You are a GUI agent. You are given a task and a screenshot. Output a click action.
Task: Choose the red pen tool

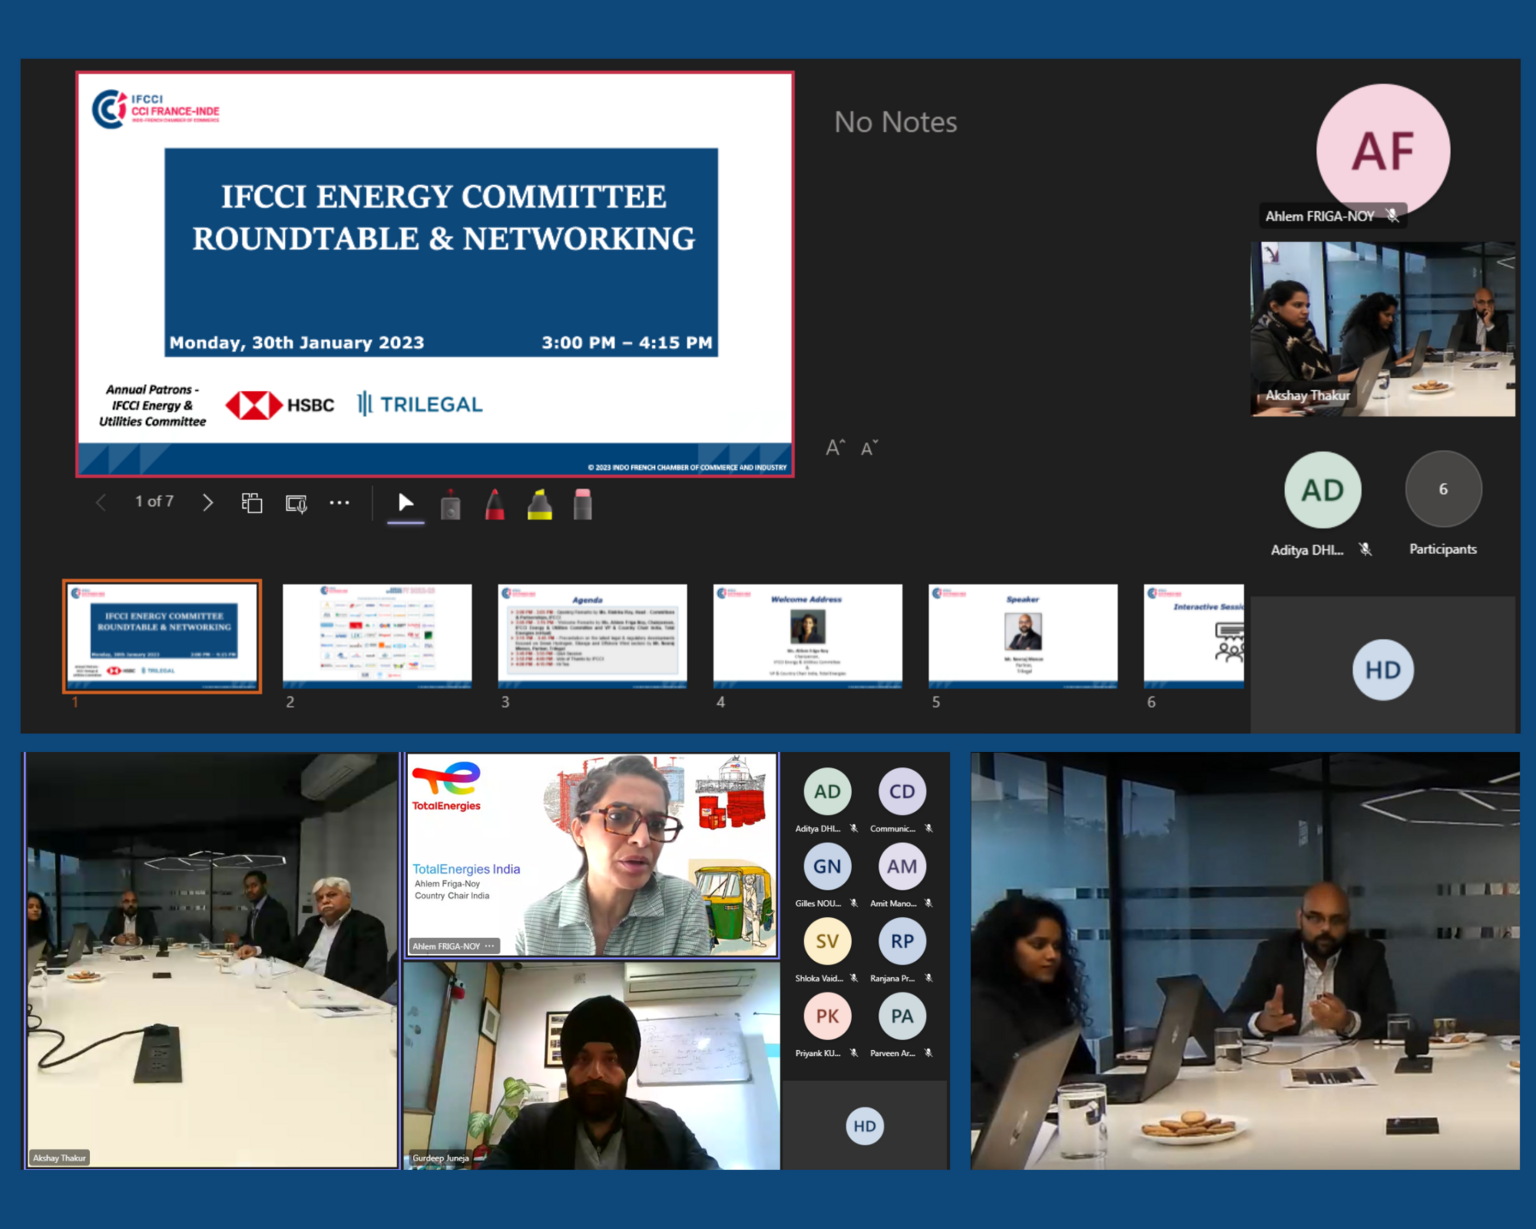tap(495, 505)
